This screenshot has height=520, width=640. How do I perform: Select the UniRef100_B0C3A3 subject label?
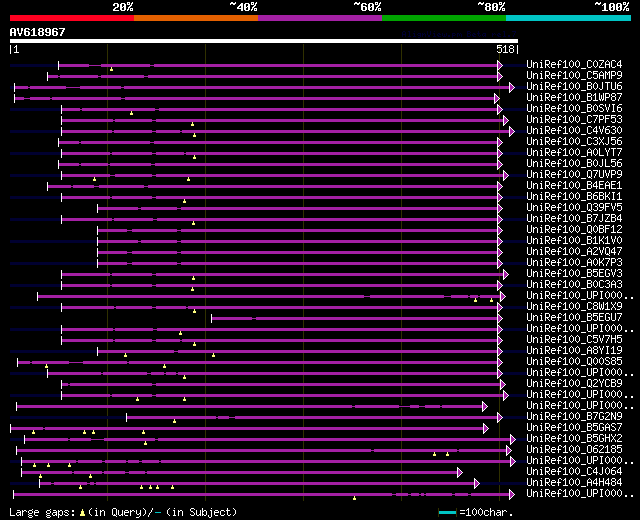pyautogui.click(x=574, y=285)
